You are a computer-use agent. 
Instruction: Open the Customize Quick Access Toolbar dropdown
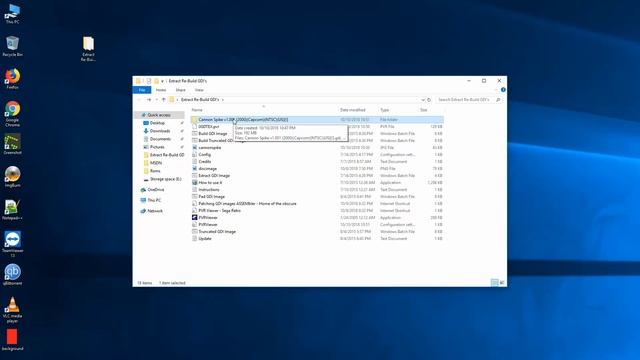point(162,81)
